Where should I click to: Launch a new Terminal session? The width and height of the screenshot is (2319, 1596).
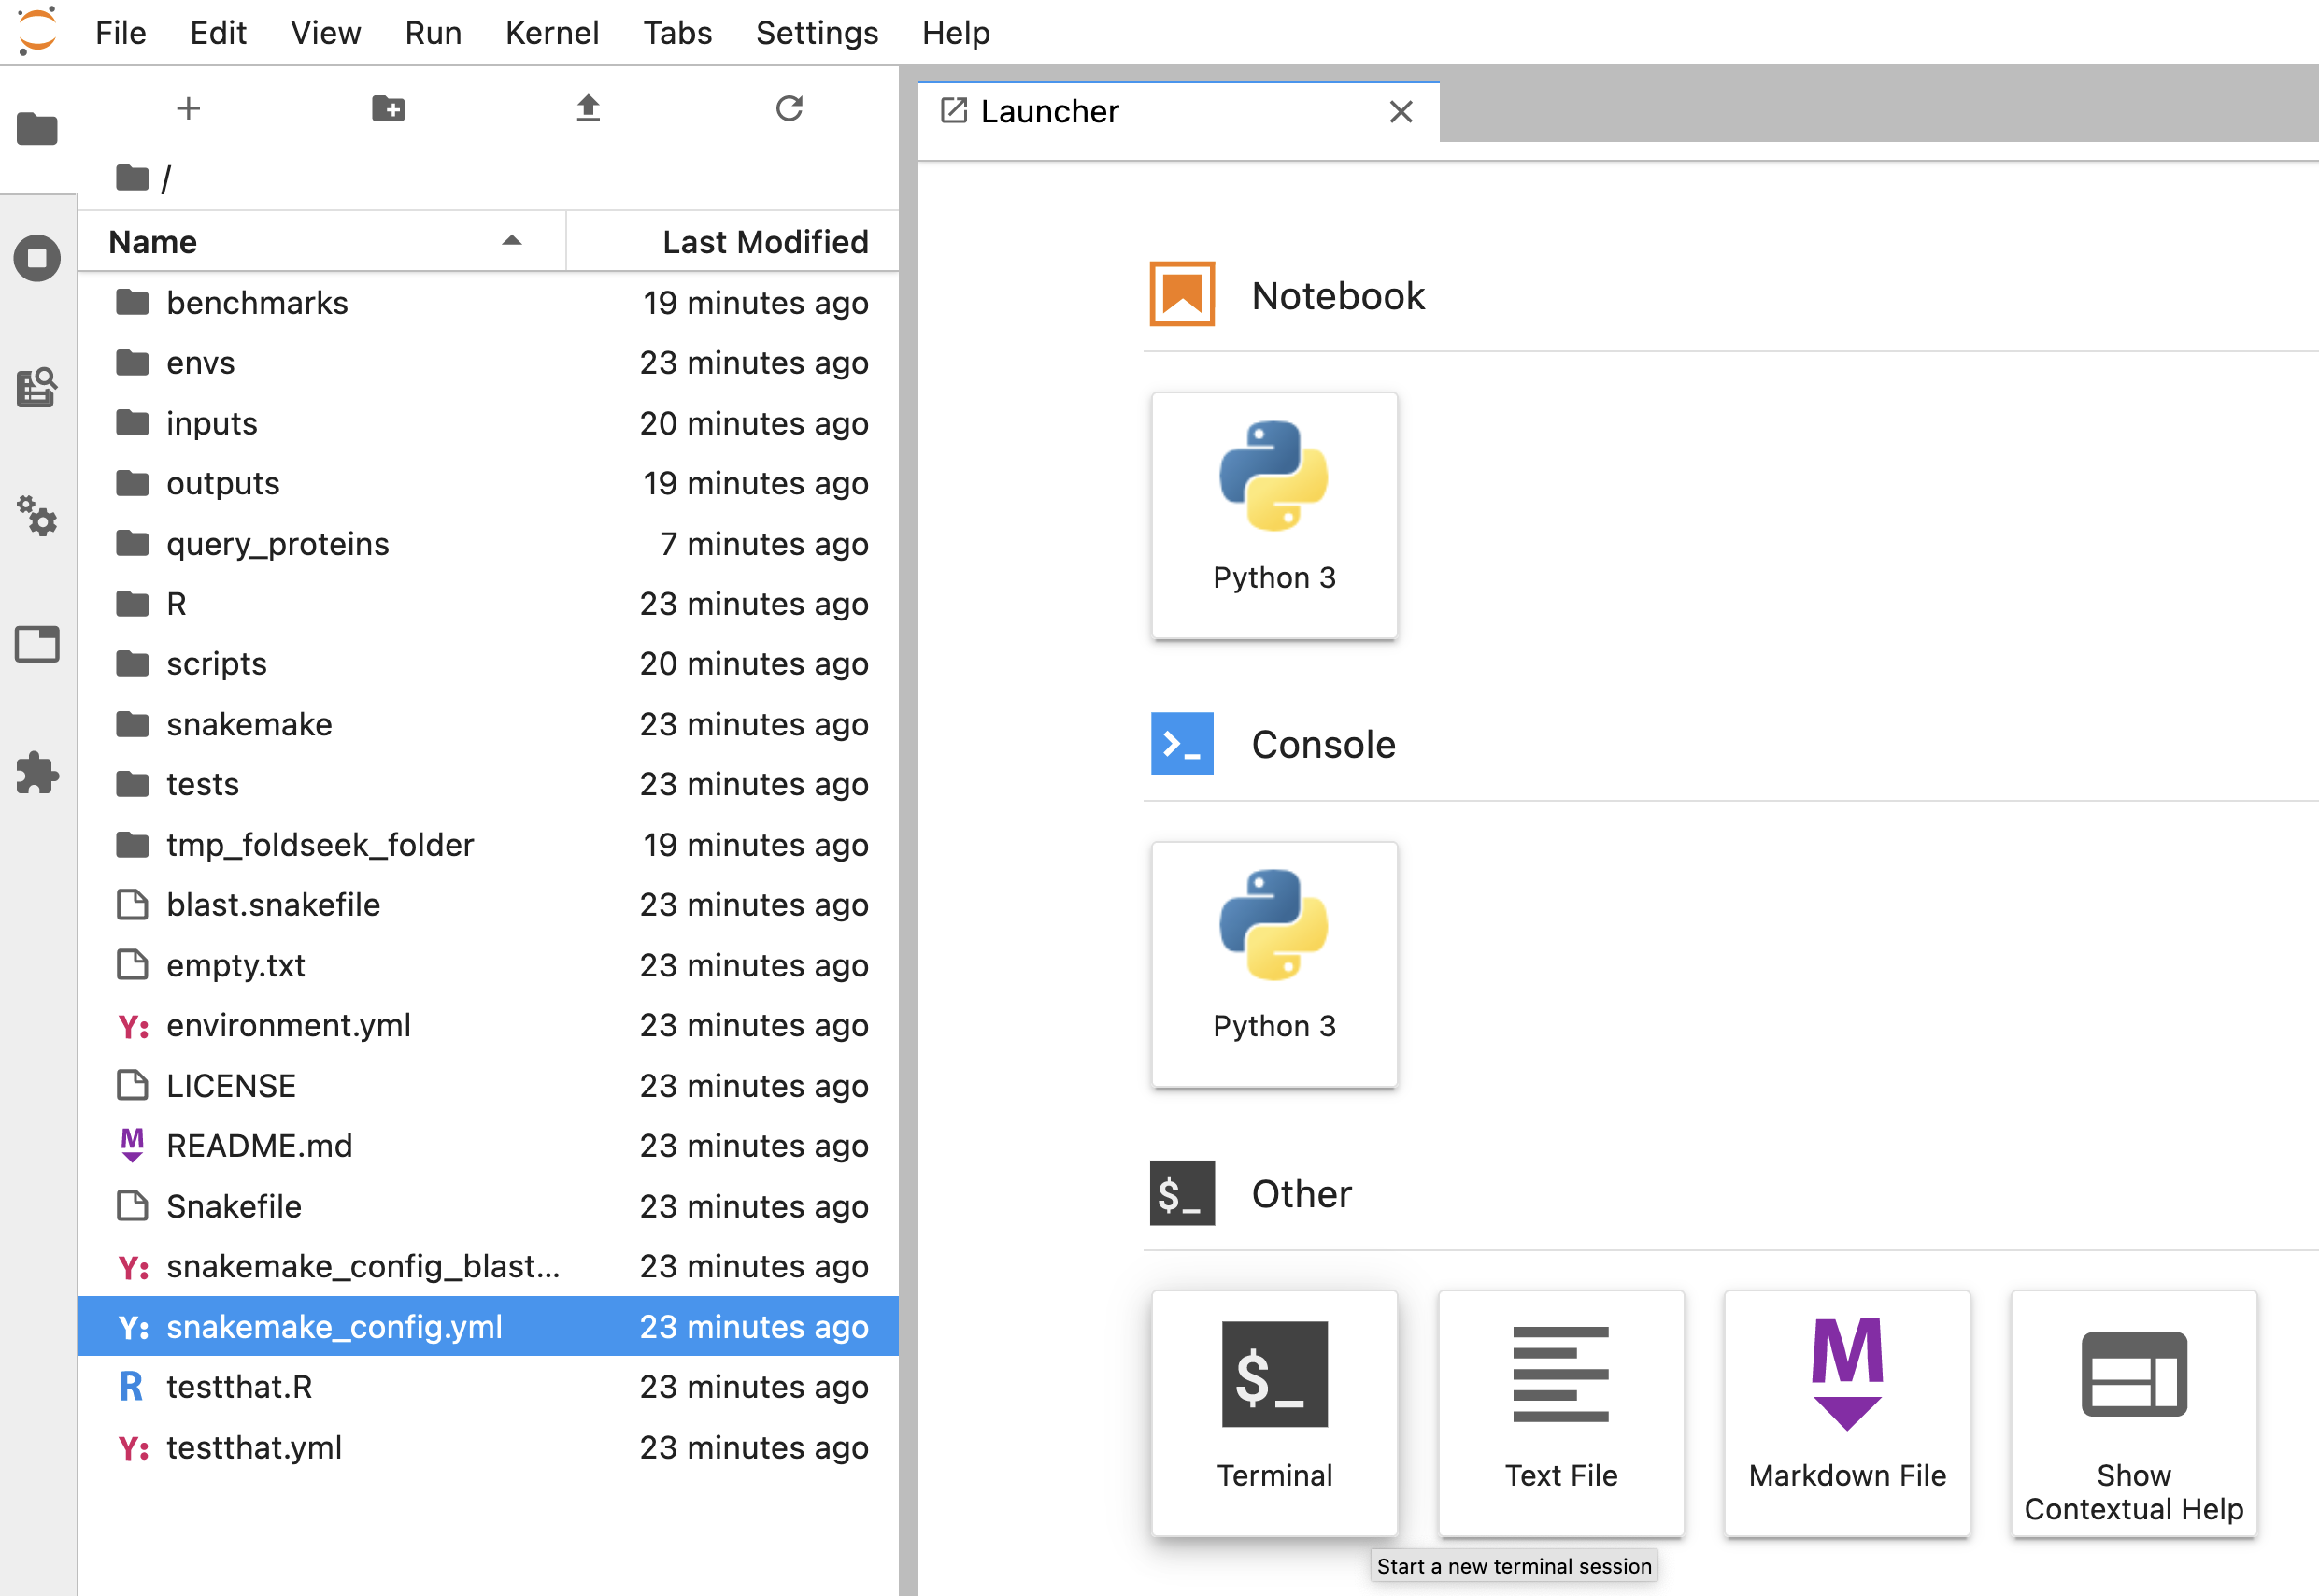point(1274,1411)
